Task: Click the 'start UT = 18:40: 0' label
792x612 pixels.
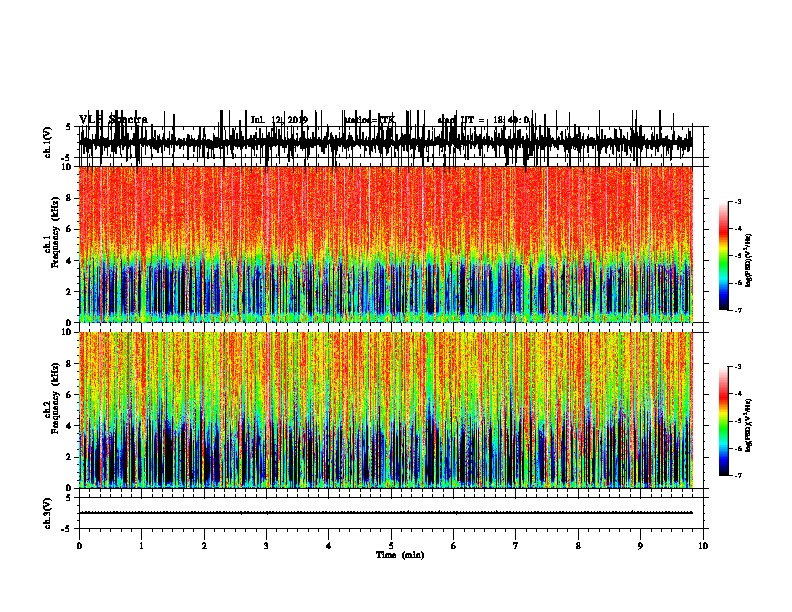Action: coord(483,120)
